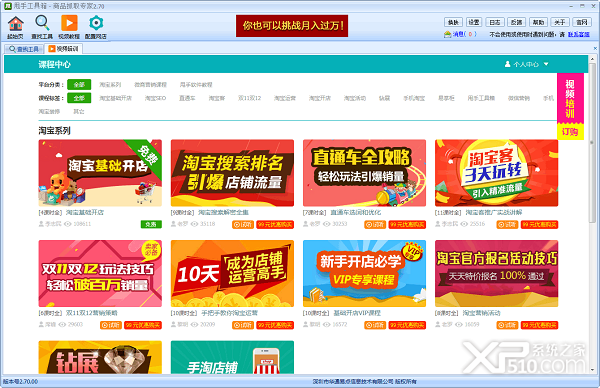Click the 日志 log button
600x388 pixels.
pyautogui.click(x=495, y=22)
